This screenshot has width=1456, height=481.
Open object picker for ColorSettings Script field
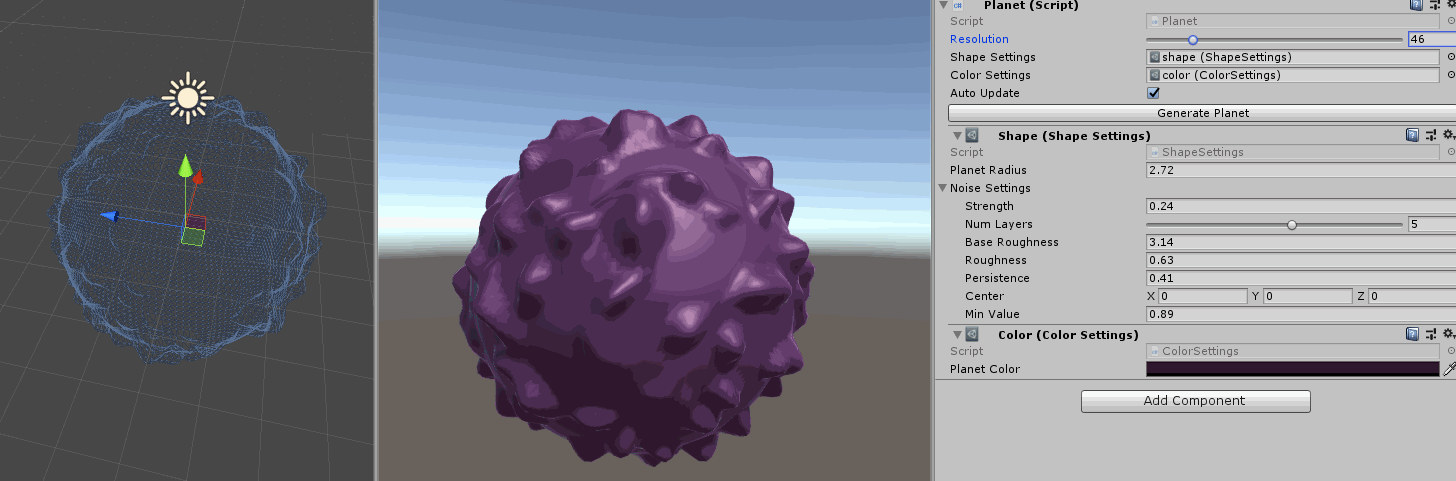(x=1450, y=351)
